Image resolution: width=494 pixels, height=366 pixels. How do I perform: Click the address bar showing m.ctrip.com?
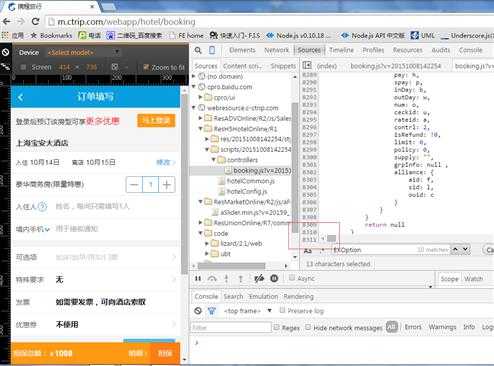point(267,22)
